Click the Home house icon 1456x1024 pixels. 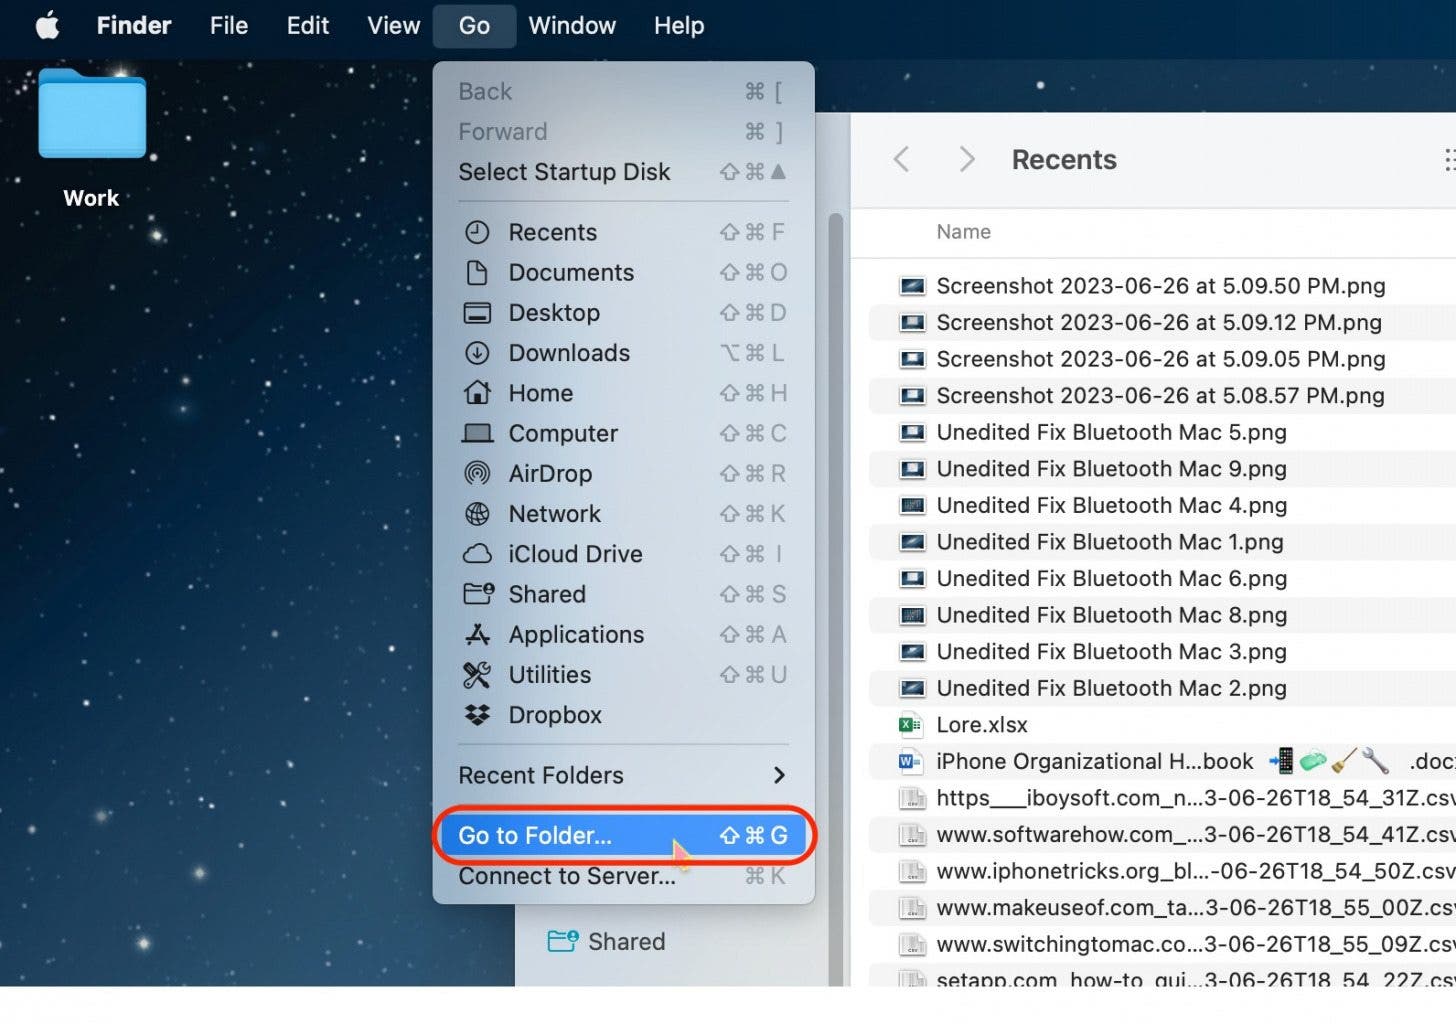477,393
